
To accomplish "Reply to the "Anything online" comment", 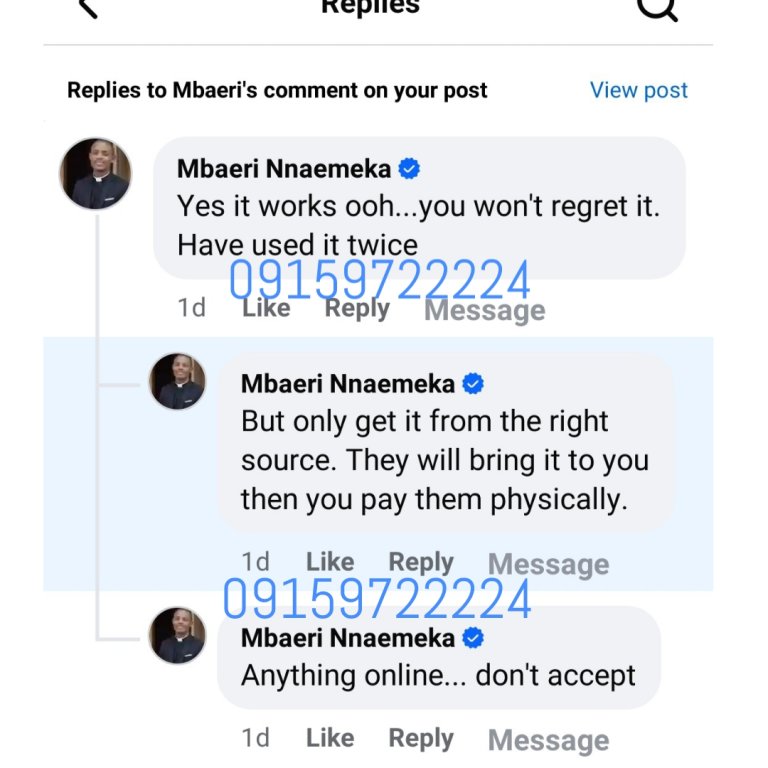I will click(421, 738).
